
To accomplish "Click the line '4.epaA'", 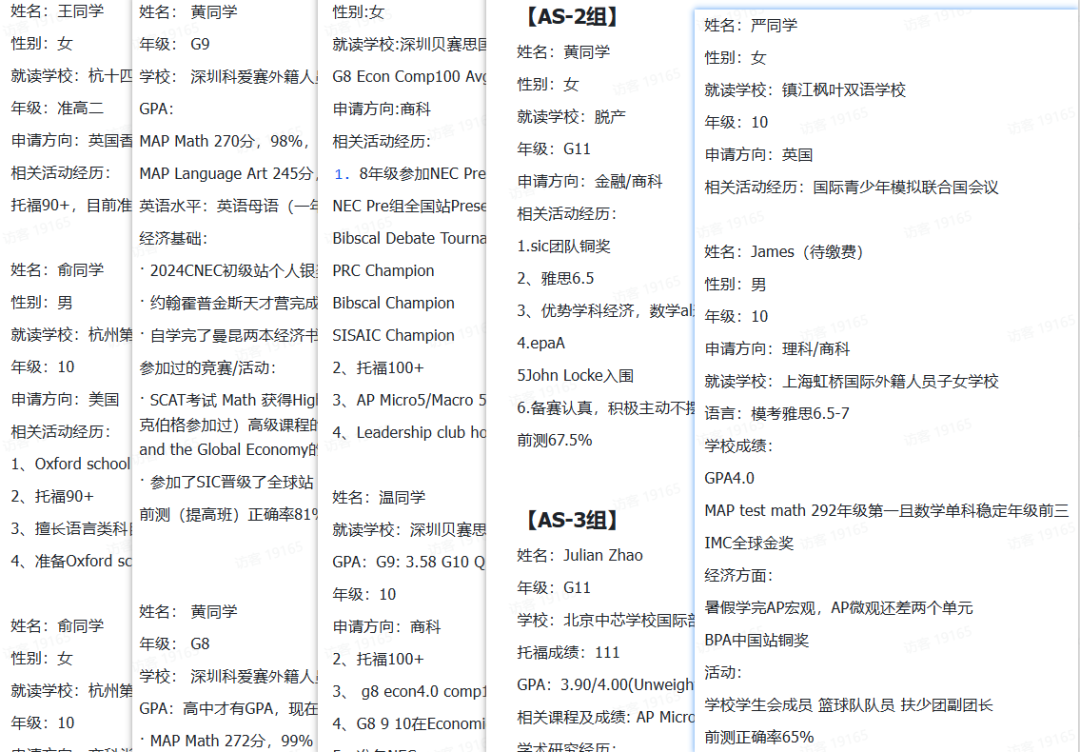I will point(541,343).
